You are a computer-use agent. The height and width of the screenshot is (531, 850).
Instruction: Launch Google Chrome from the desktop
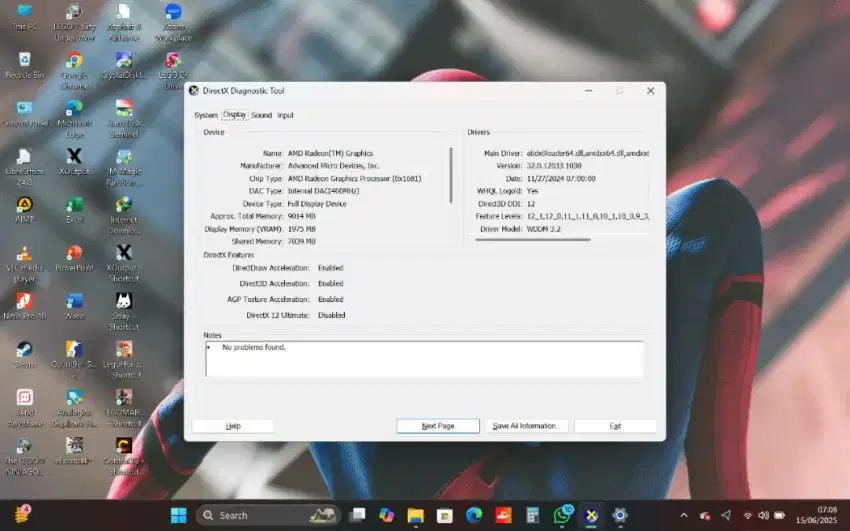coord(74,70)
